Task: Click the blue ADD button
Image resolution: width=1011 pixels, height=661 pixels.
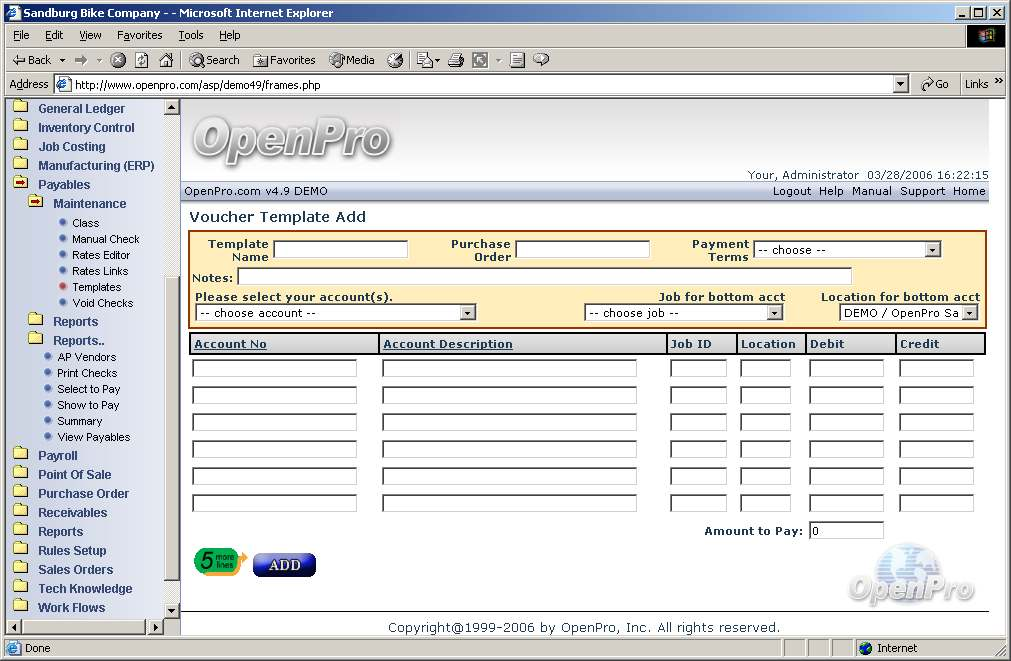Action: (284, 565)
